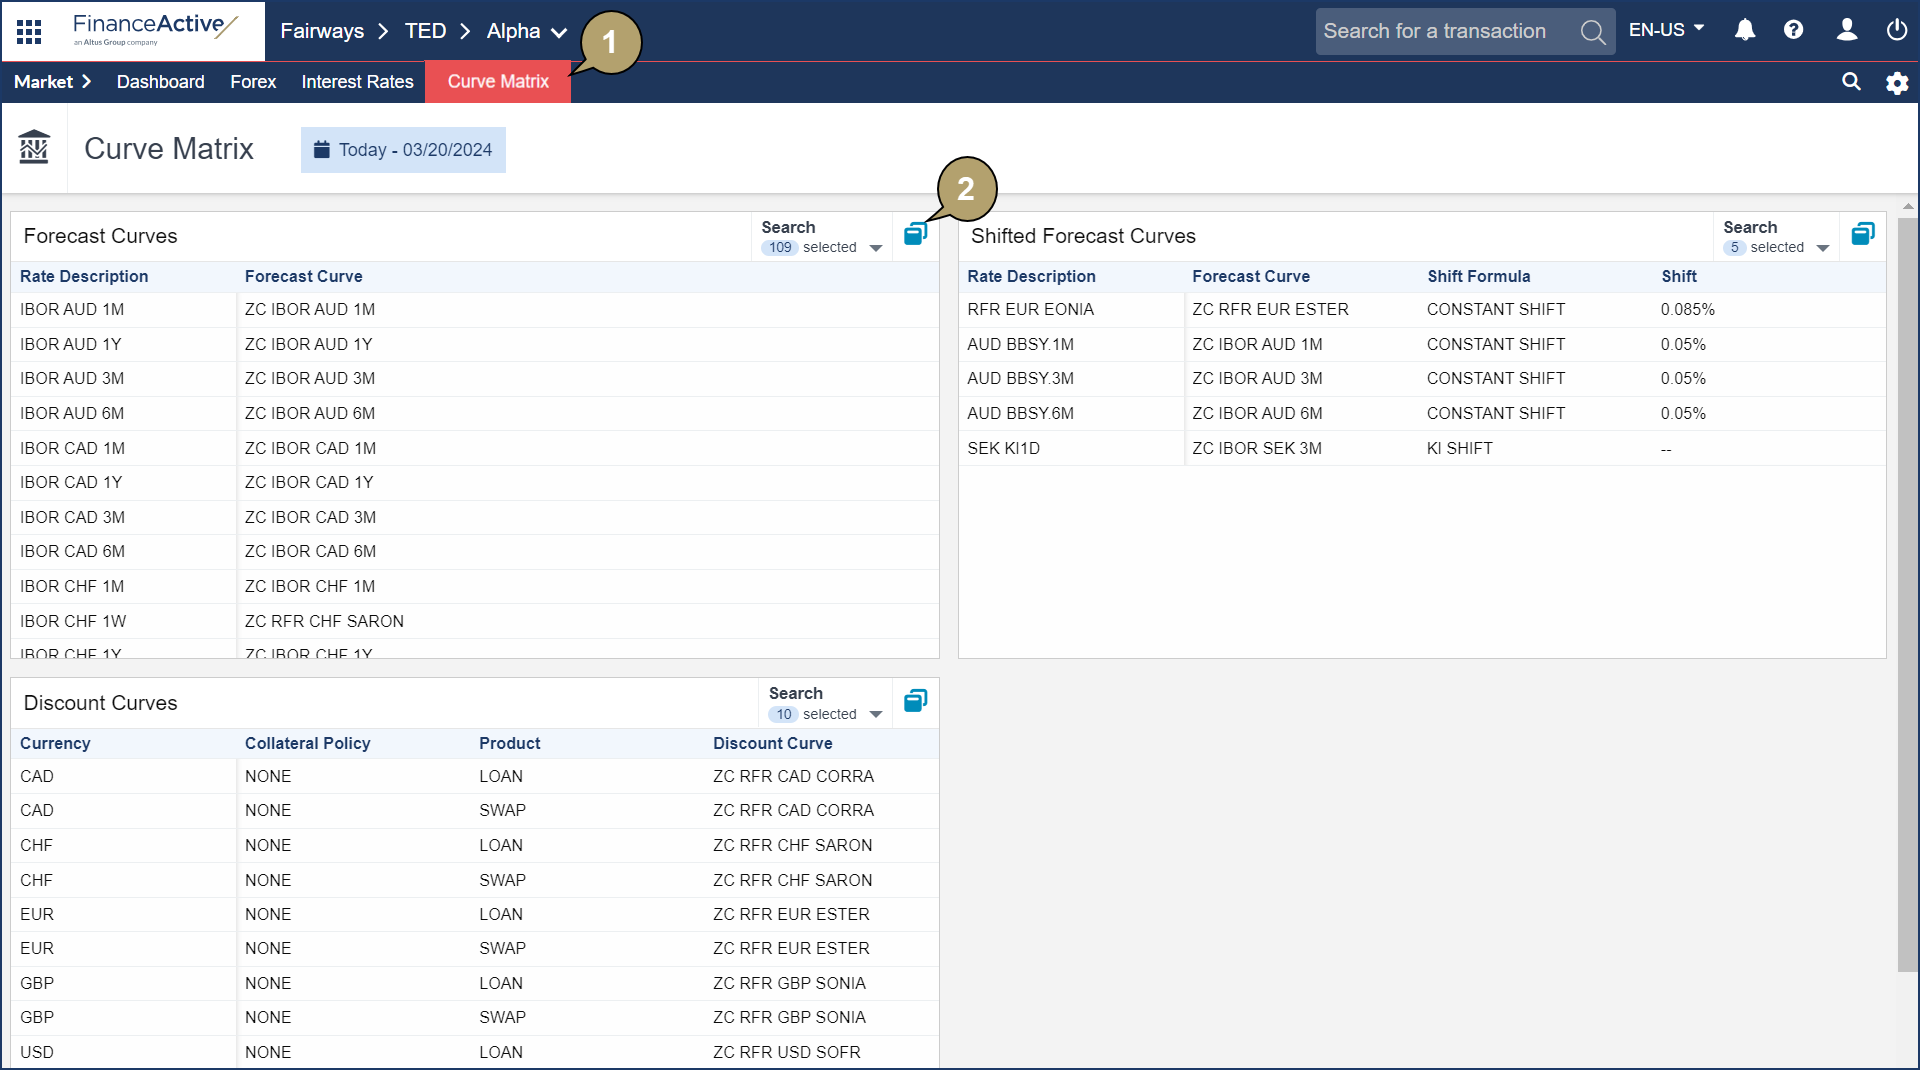Click the Shift column header
This screenshot has width=1920, height=1070.
click(1679, 276)
